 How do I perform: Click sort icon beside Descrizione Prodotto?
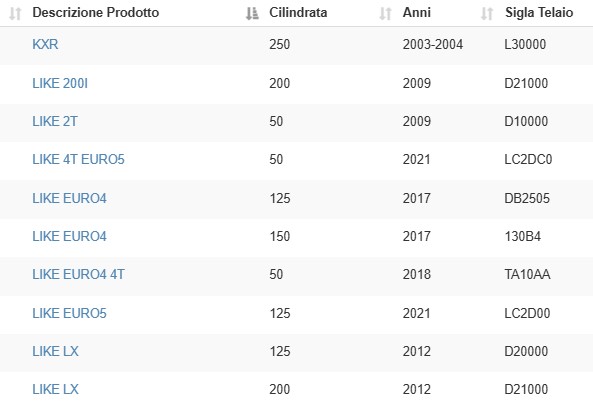pyautogui.click(x=252, y=14)
